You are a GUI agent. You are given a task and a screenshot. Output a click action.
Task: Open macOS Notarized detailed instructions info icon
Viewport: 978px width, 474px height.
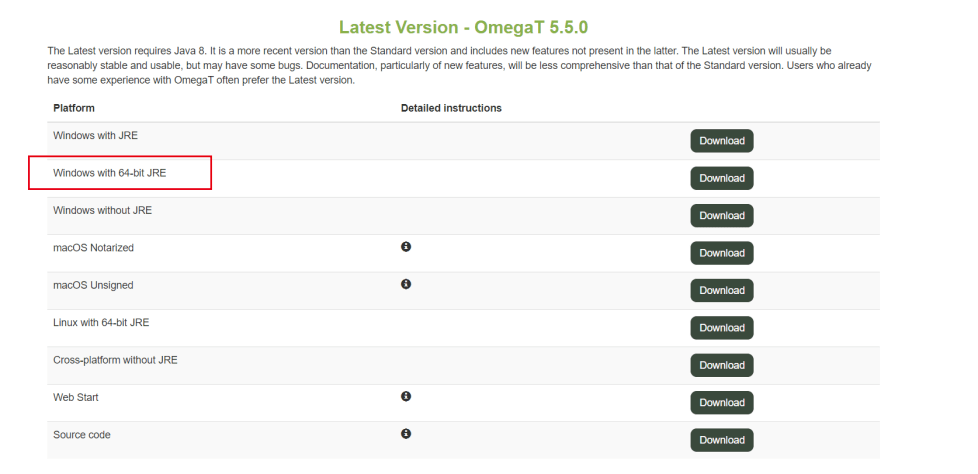click(406, 247)
